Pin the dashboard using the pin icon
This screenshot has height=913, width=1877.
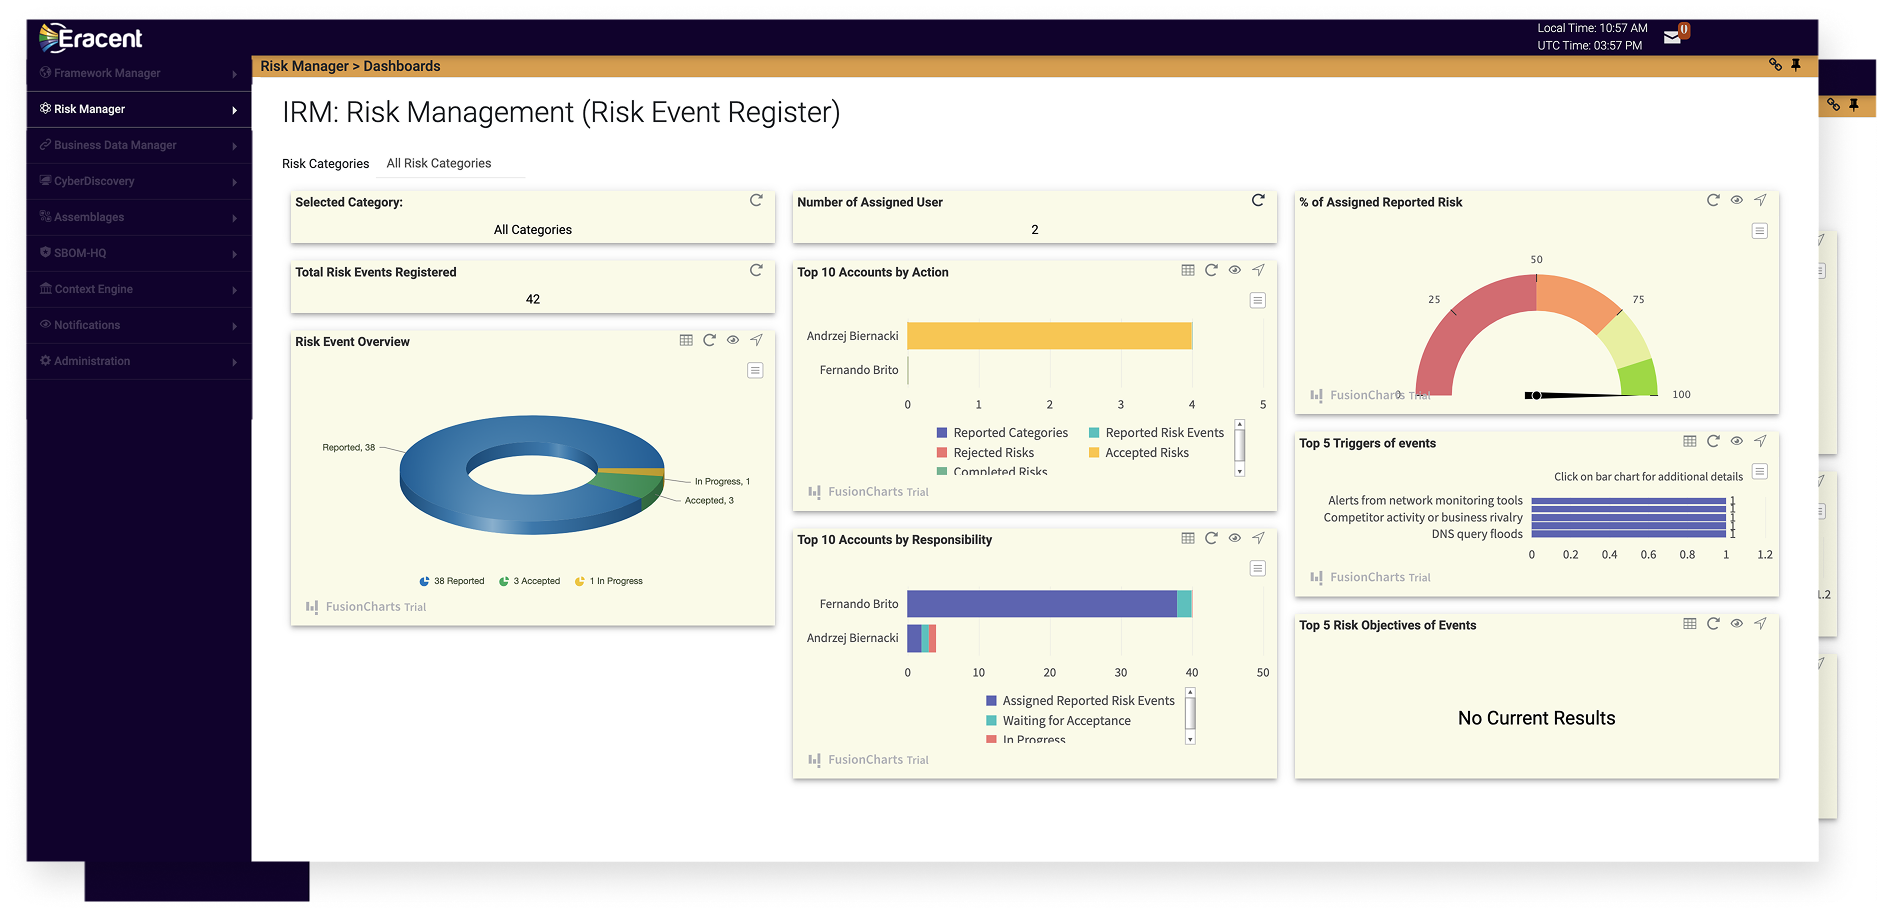pos(1796,65)
